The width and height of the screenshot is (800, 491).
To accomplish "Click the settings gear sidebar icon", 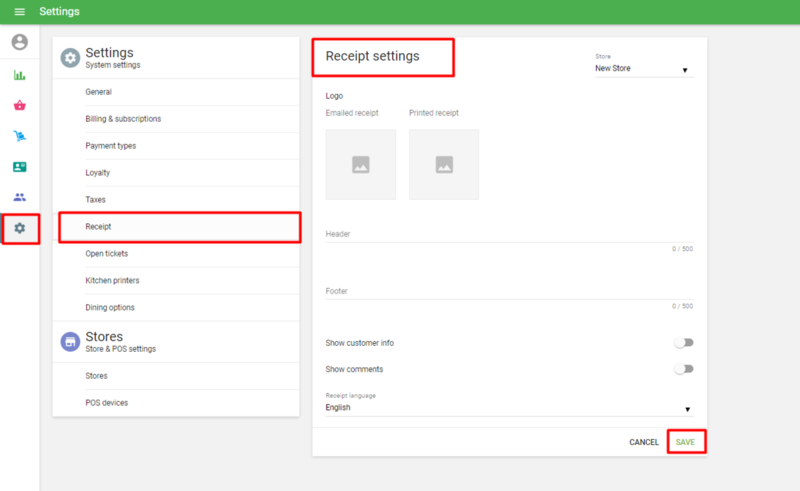I will (19, 228).
